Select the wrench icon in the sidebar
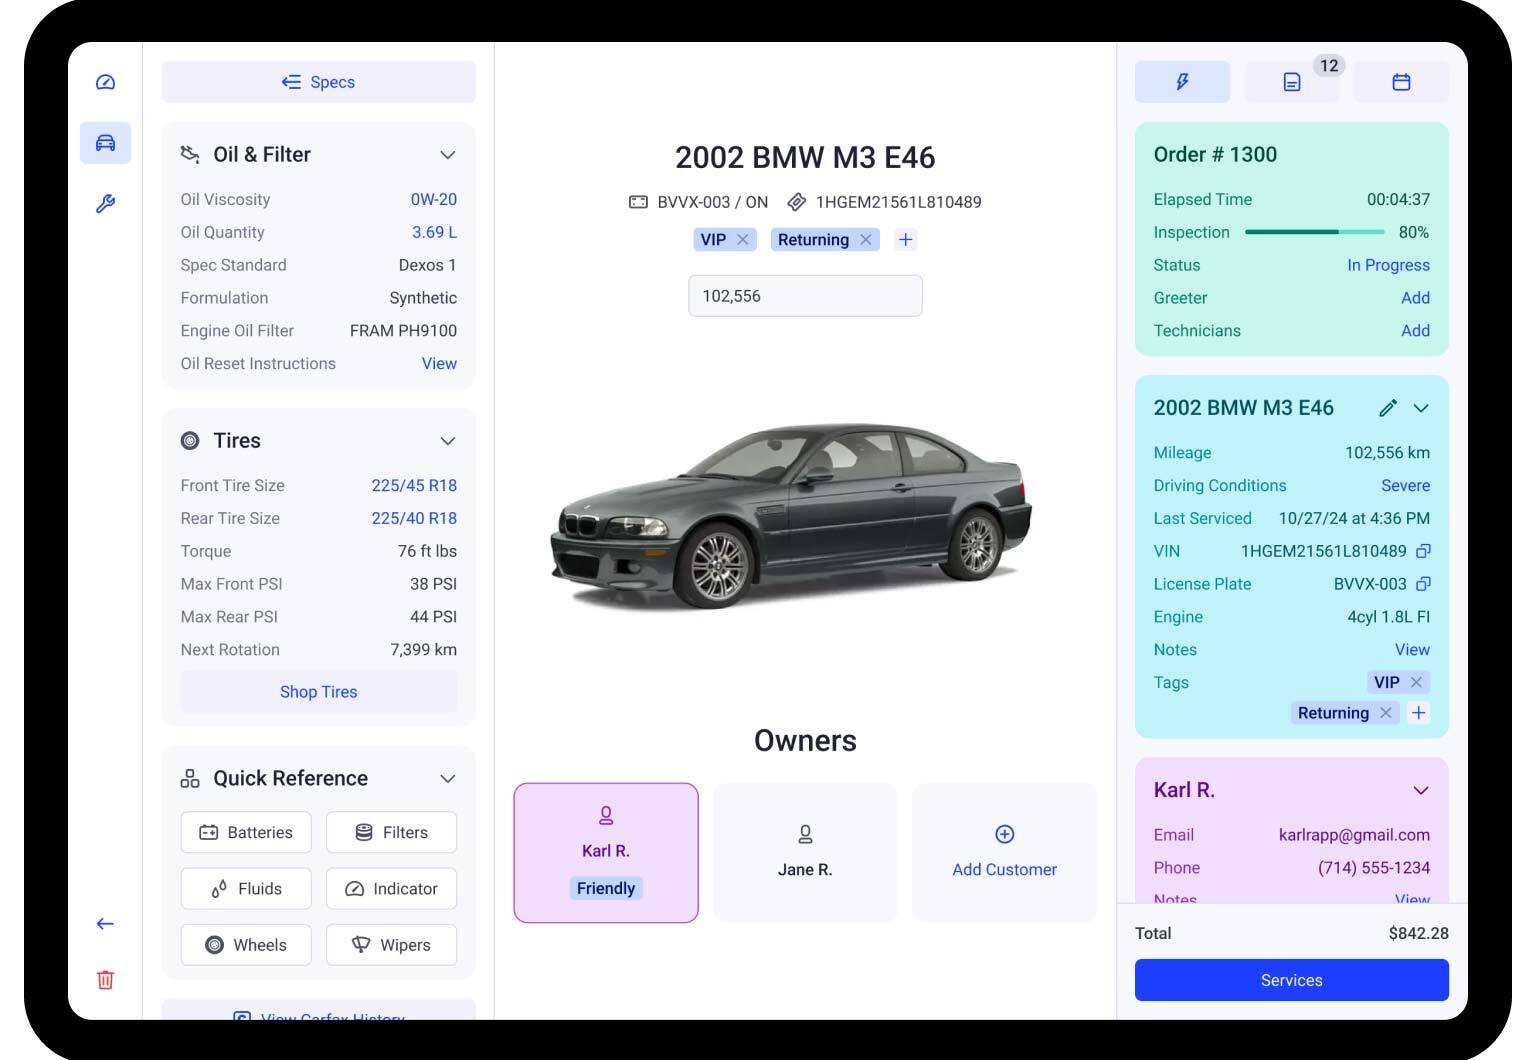 click(x=105, y=204)
